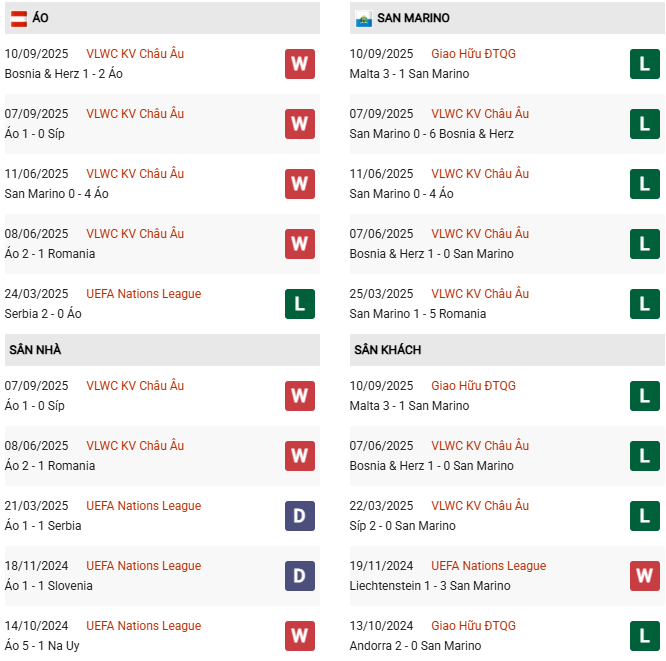Click W badge for Bosnia & Herz 1 - 2 Áo
Image resolution: width=666 pixels, height=661 pixels.
300,64
